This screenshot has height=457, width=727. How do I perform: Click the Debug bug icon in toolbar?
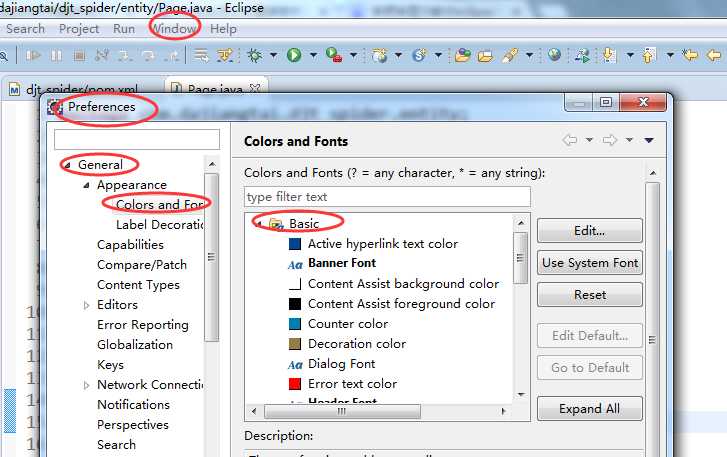tap(254, 56)
